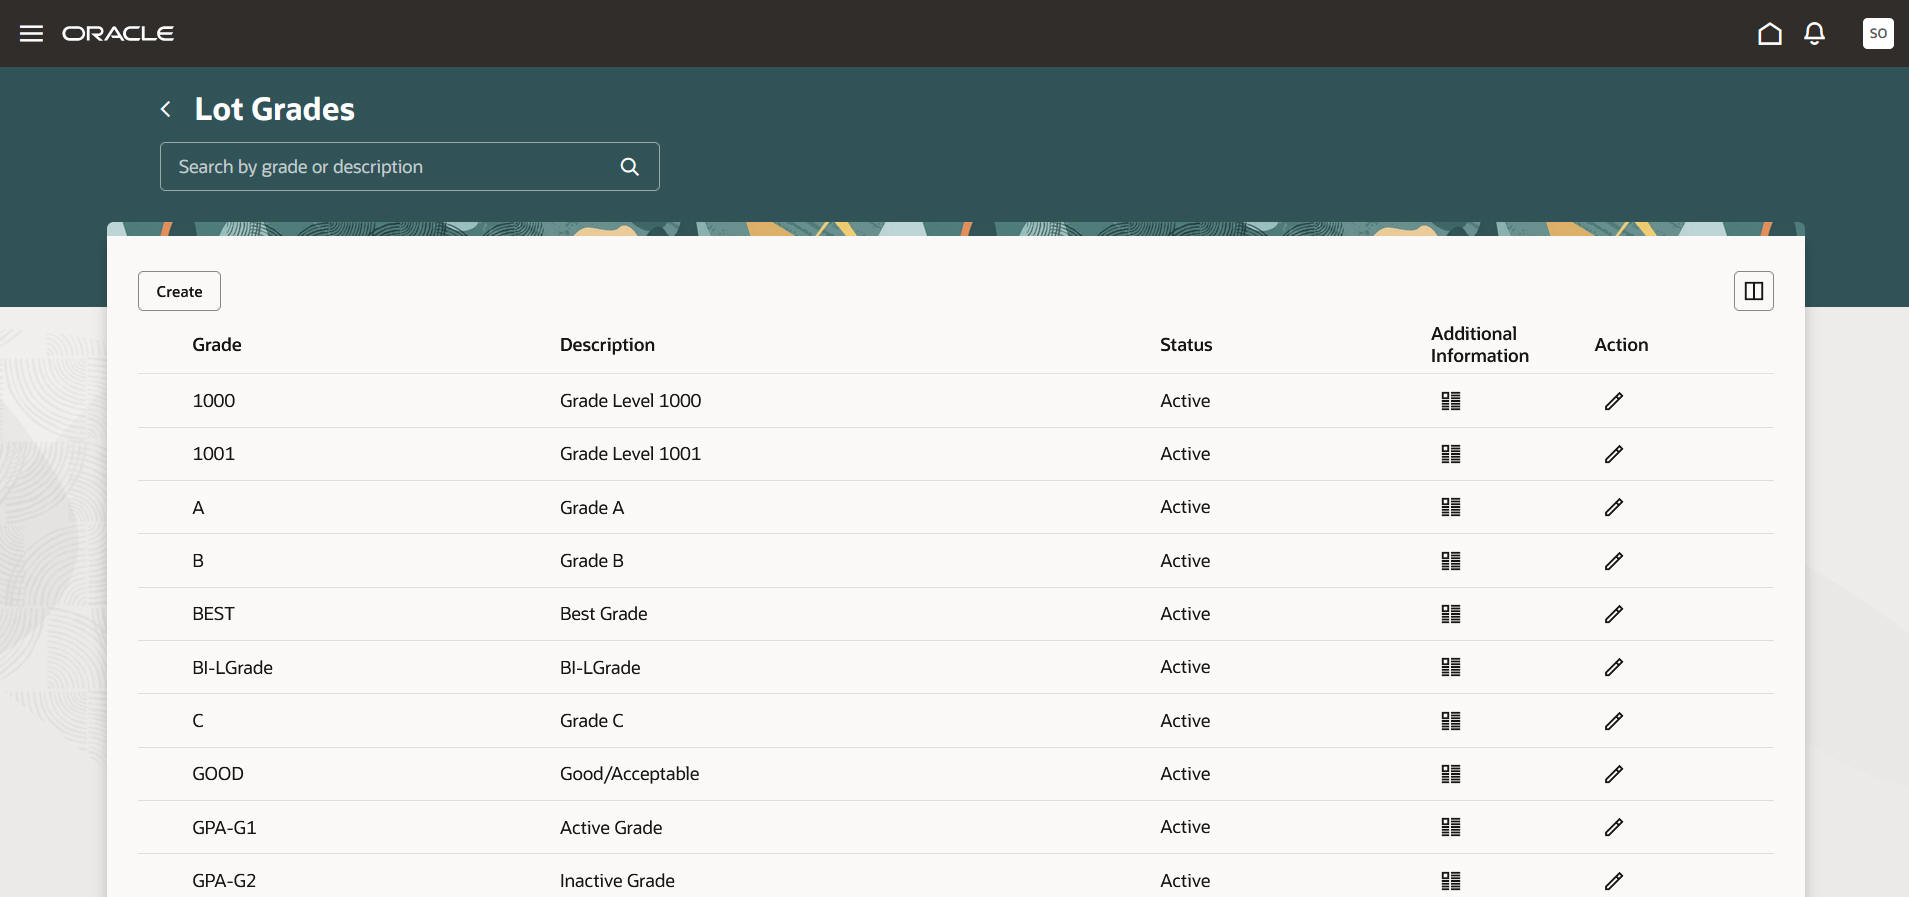Image resolution: width=1909 pixels, height=897 pixels.
Task: Select the grade cell 'GOOD'
Action: (218, 774)
